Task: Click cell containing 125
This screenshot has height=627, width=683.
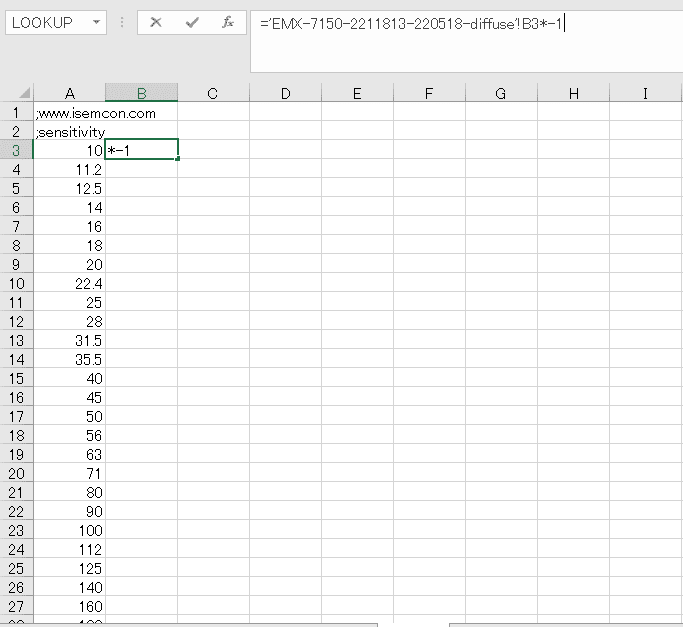Action: click(69, 568)
